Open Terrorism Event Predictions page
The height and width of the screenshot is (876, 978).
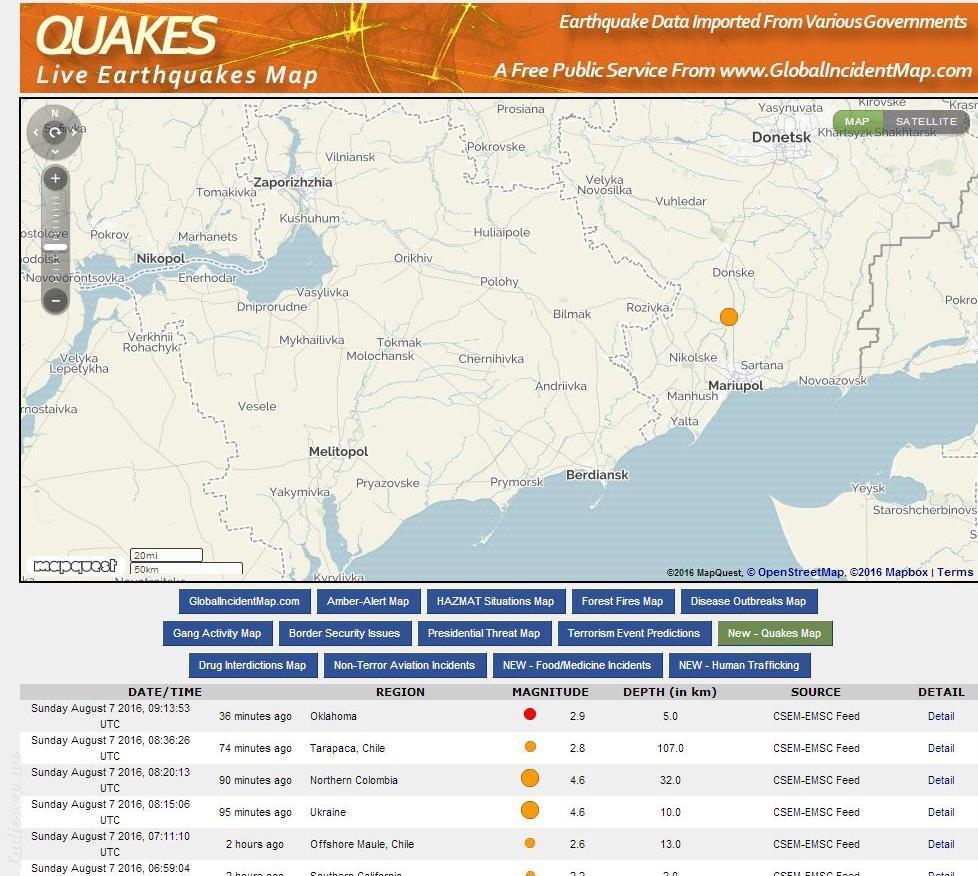[634, 633]
